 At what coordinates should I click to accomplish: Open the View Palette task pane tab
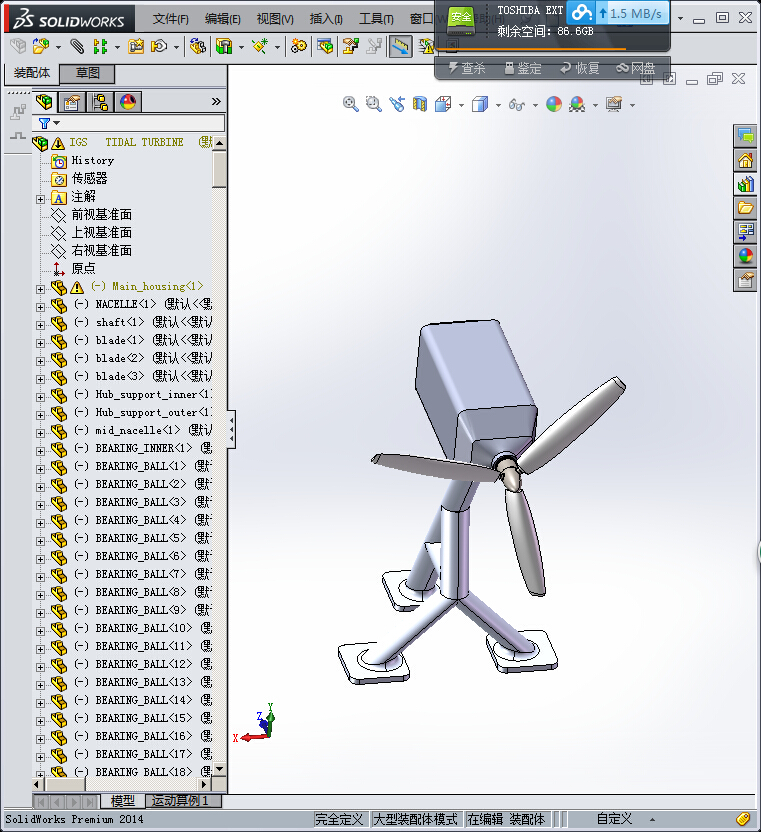[745, 231]
